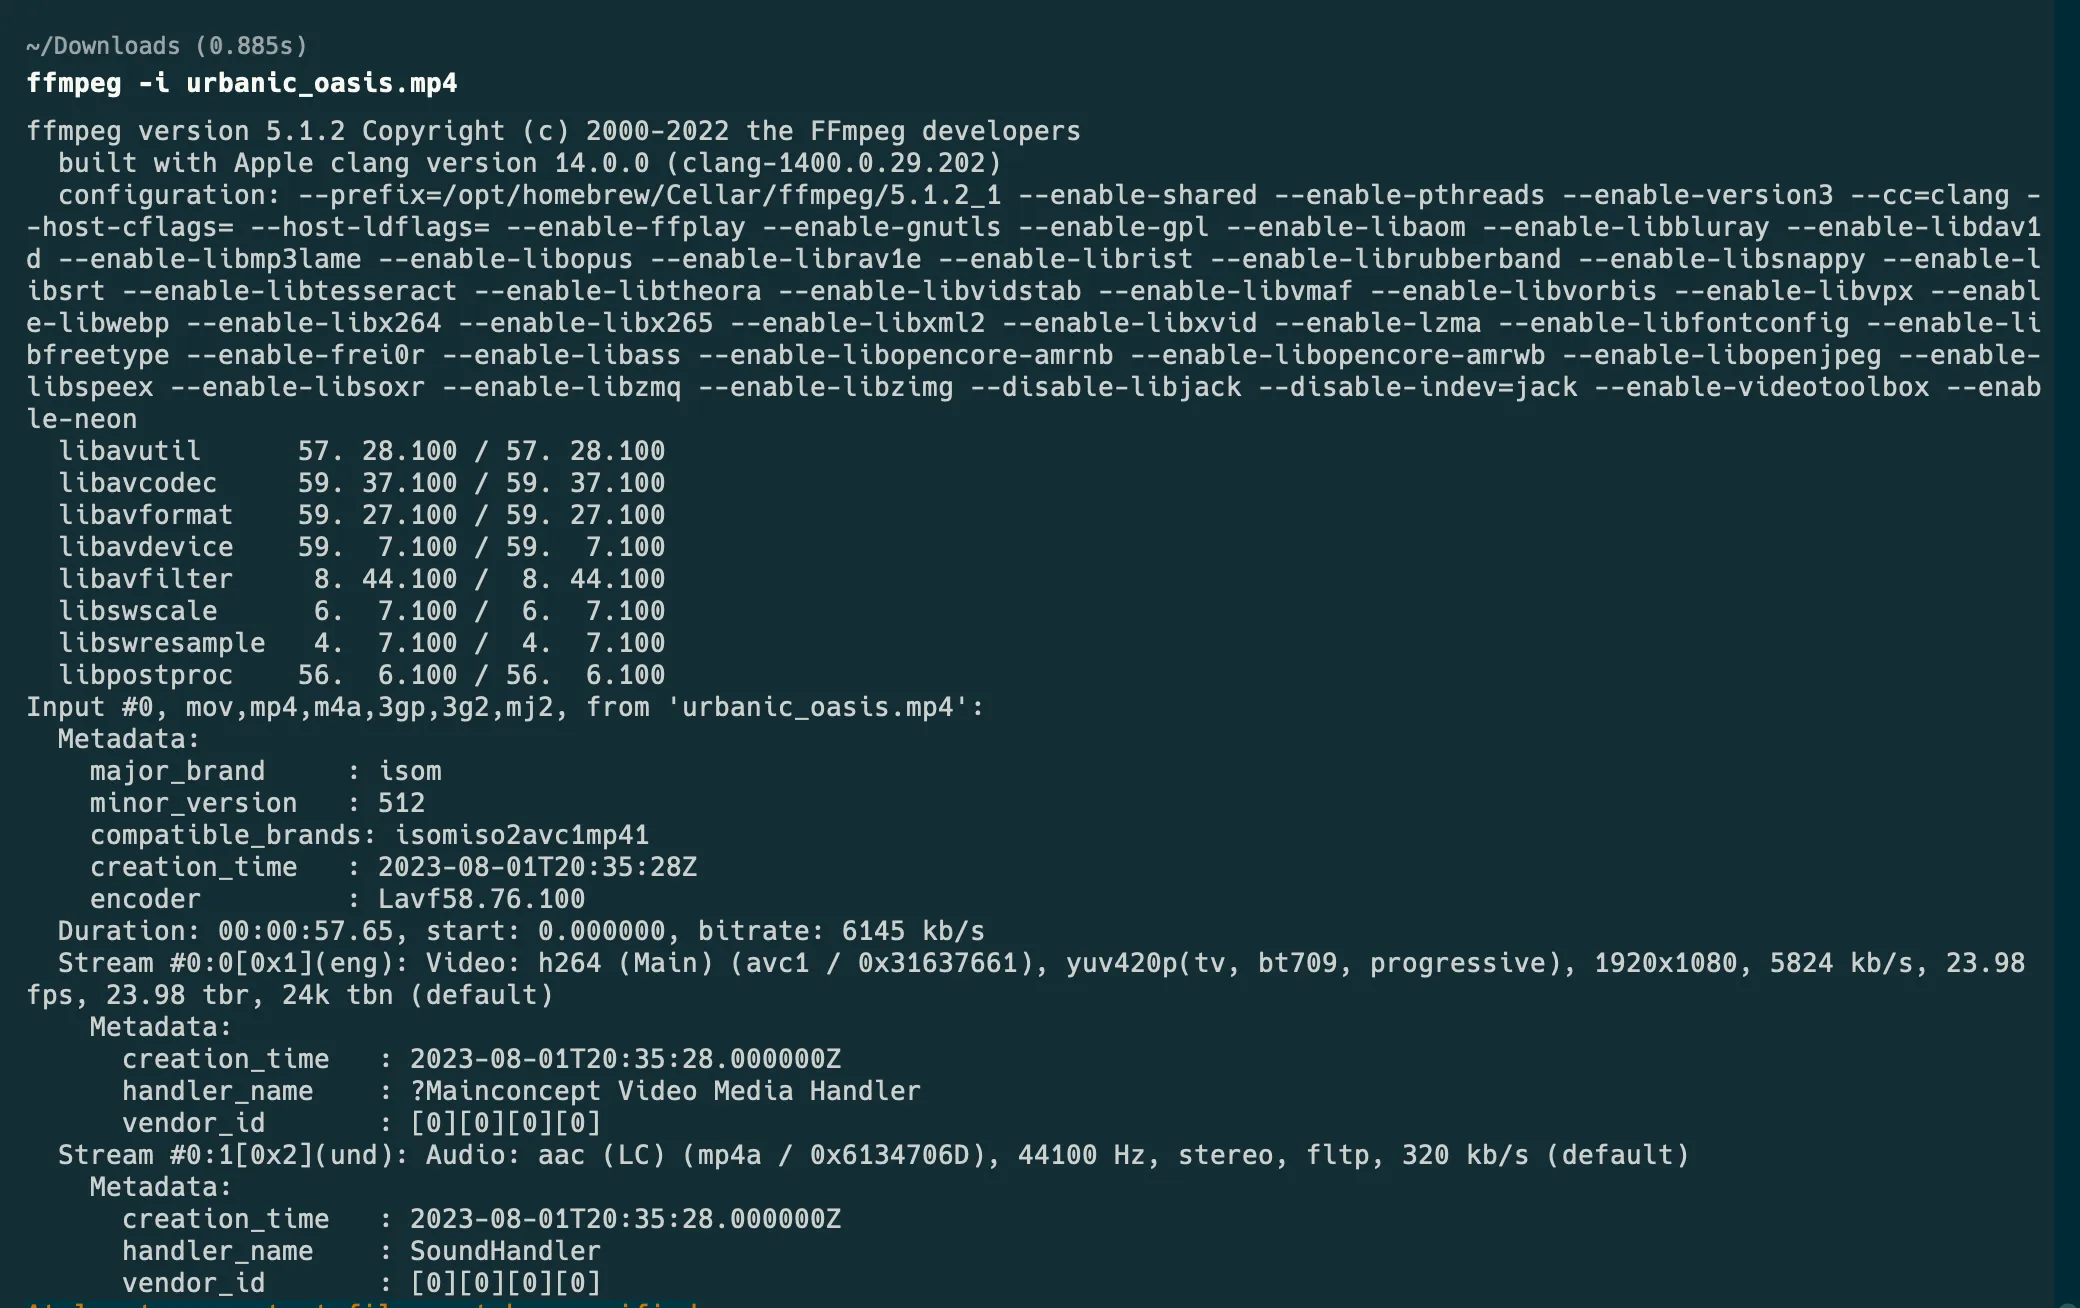Image resolution: width=2080 pixels, height=1308 pixels.
Task: Select the 'built with Apple clang' line
Action: [x=529, y=163]
